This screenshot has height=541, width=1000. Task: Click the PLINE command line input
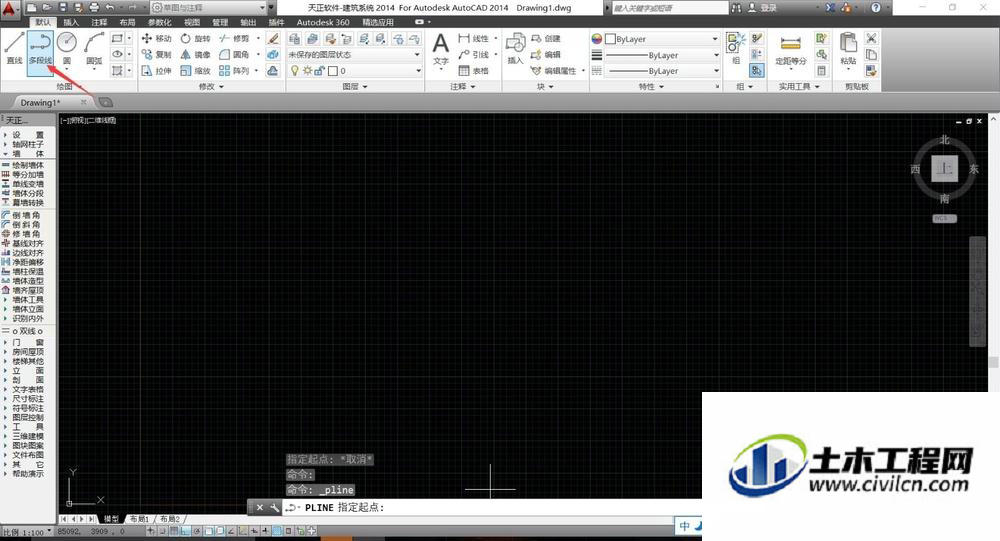(x=491, y=508)
